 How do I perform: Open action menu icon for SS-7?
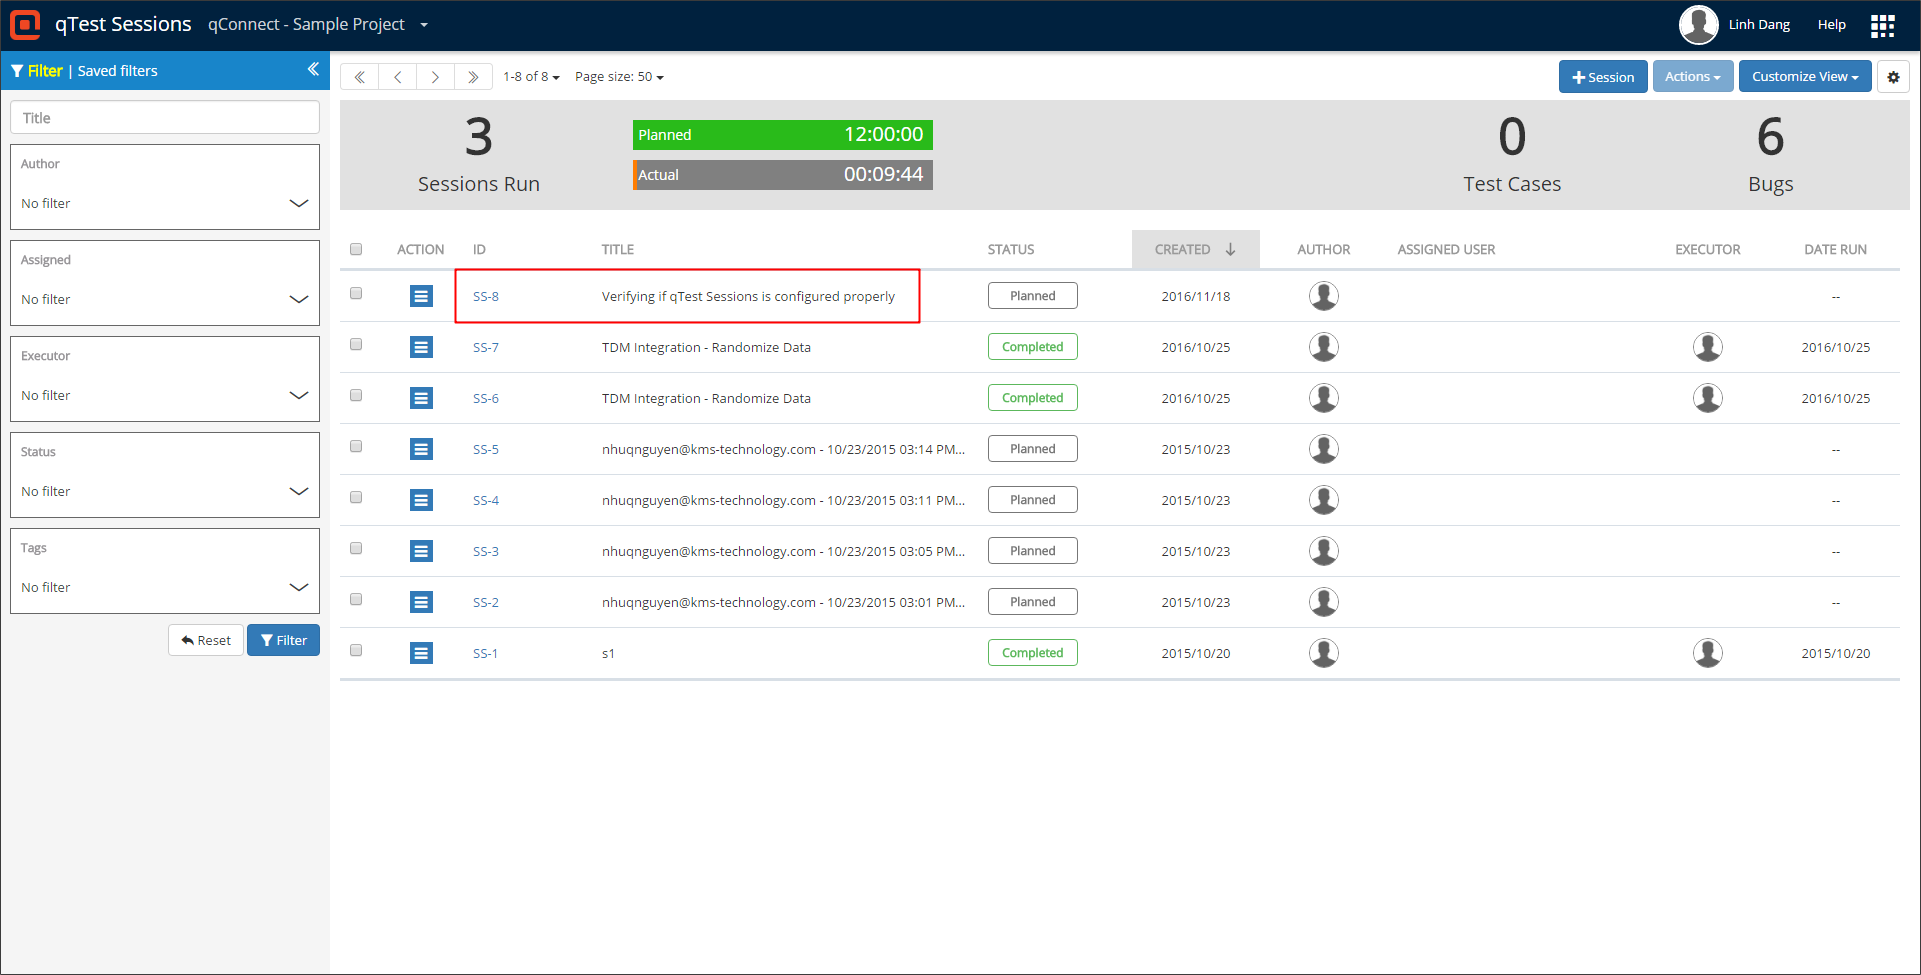point(422,347)
